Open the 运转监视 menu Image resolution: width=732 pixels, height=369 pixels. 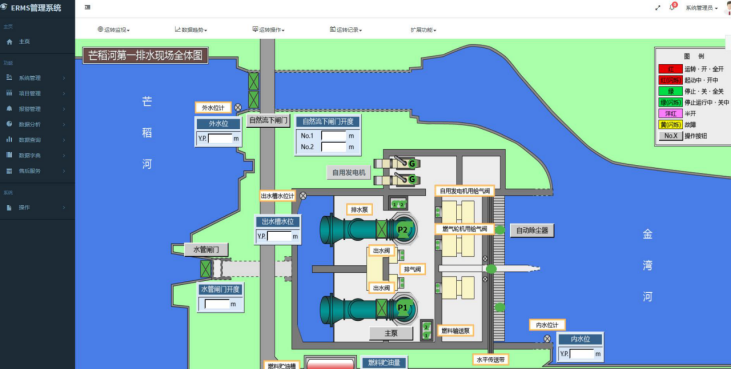click(113, 30)
